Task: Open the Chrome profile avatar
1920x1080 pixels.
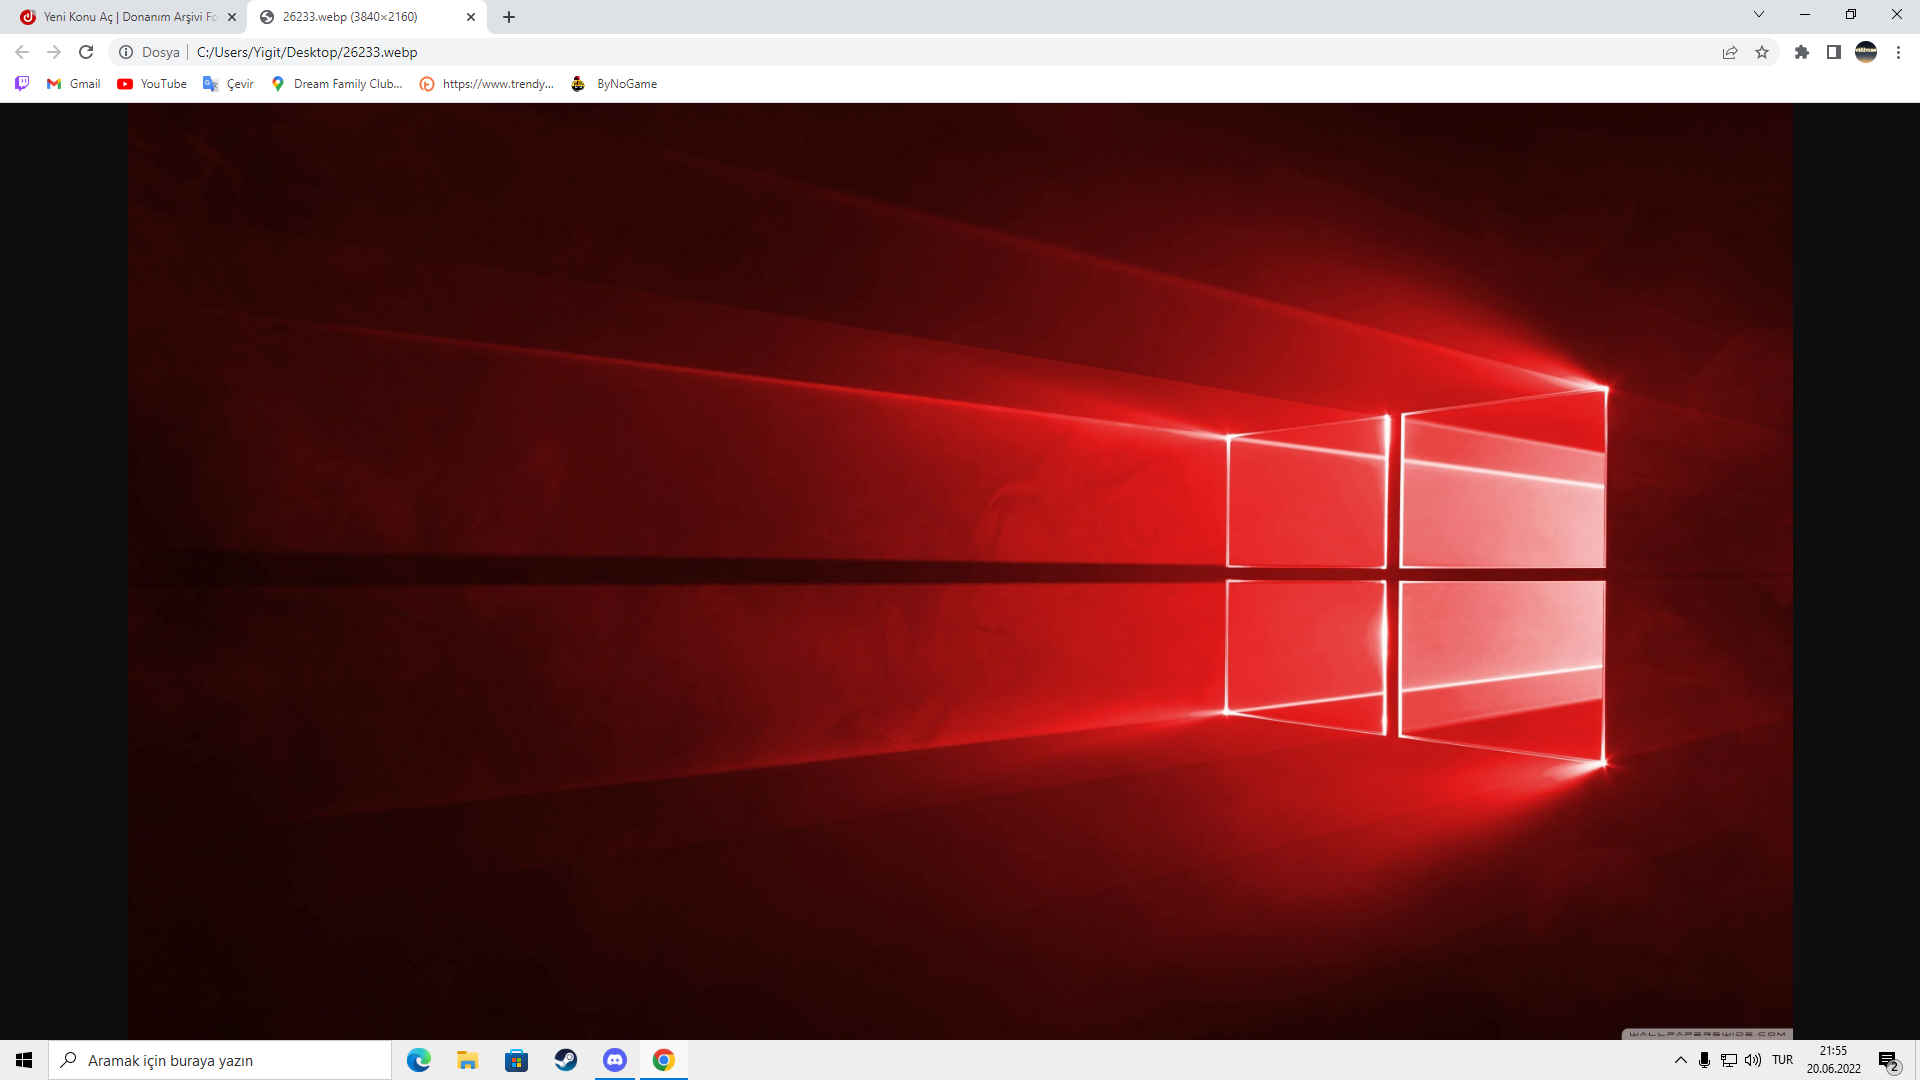Action: [x=1866, y=52]
